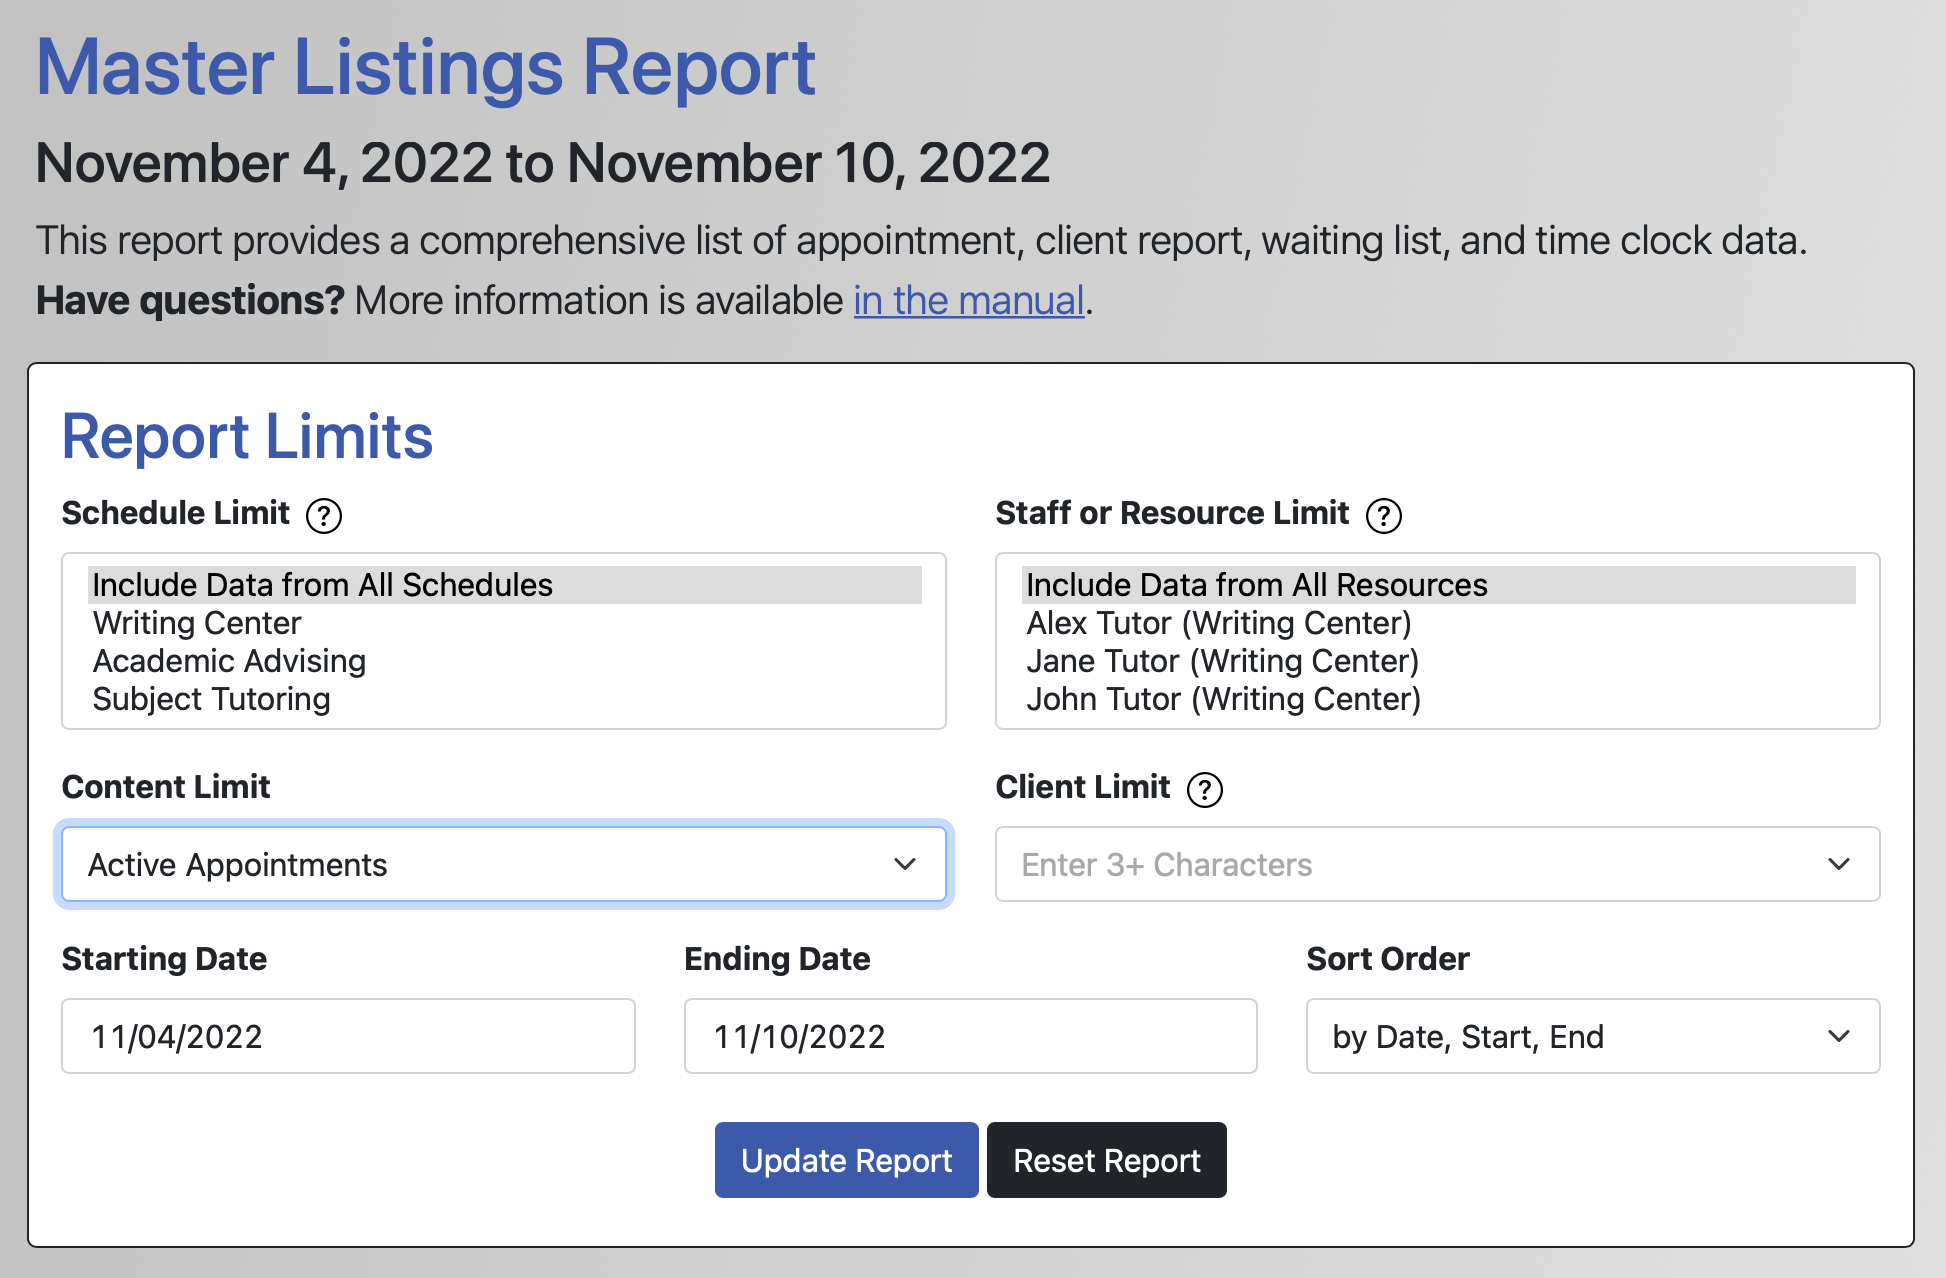Click the Ending Date field
Viewport: 1946px width, 1278px height.
coord(969,1036)
